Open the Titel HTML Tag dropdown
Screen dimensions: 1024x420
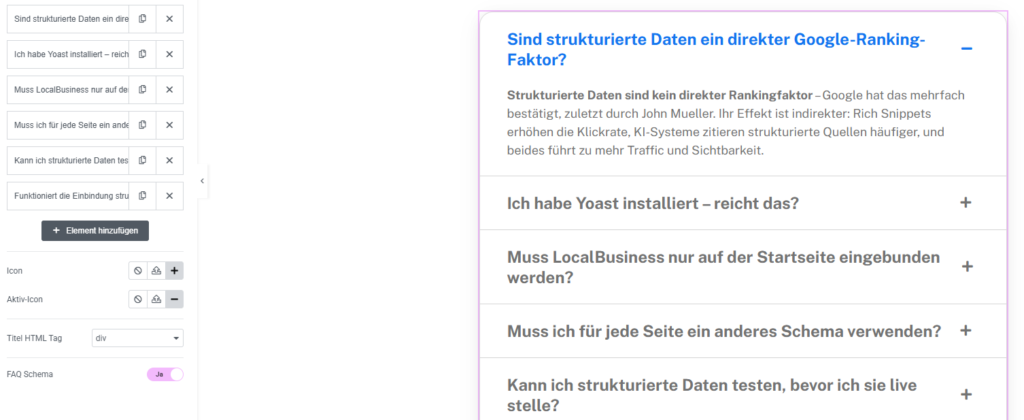[138, 338]
